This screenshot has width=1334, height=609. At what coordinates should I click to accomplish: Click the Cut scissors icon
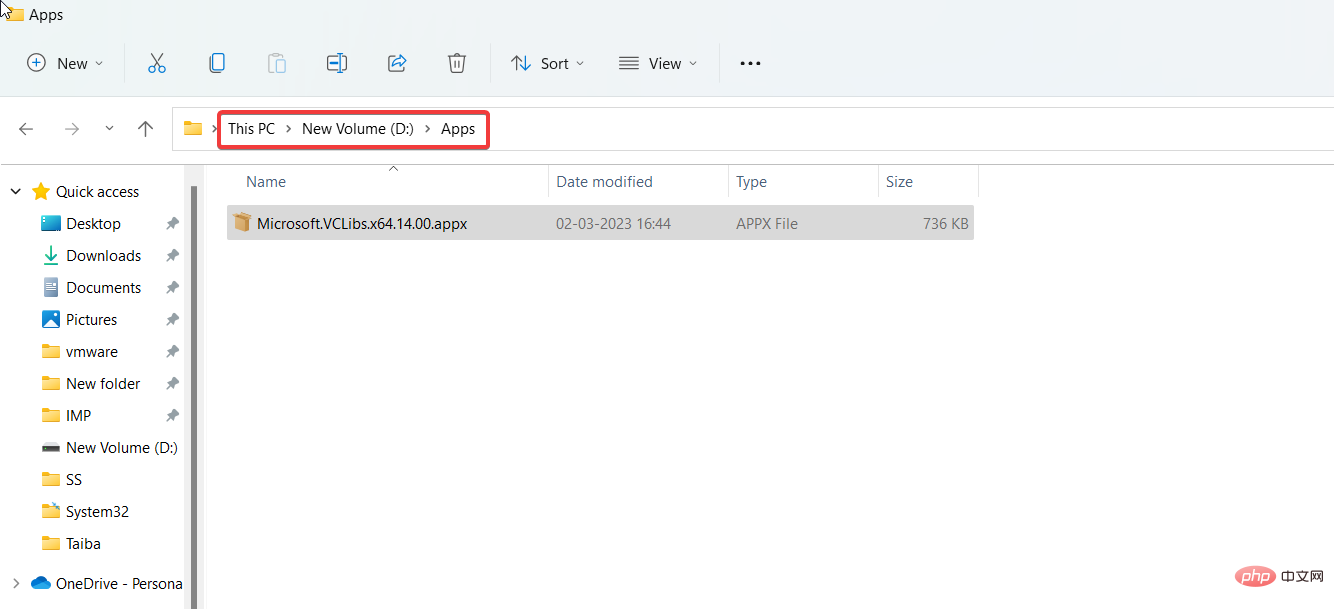pos(156,63)
